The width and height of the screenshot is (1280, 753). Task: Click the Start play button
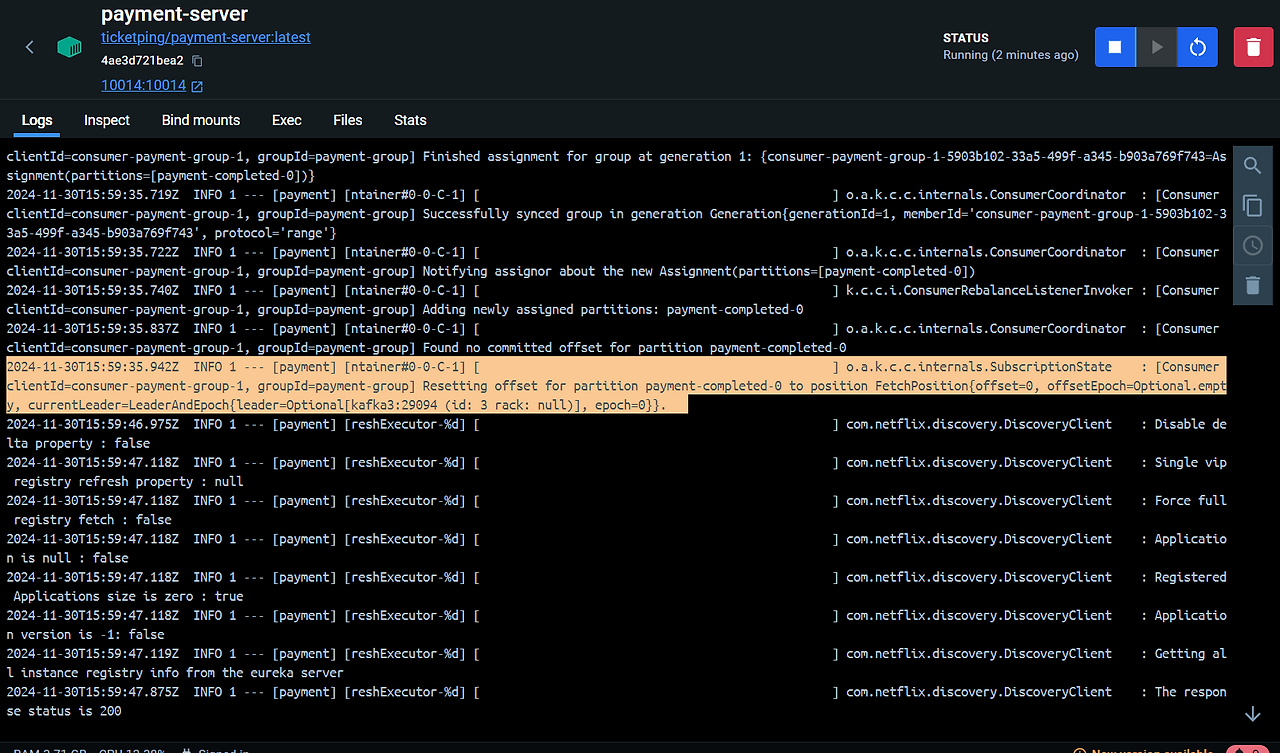[x=1157, y=47]
